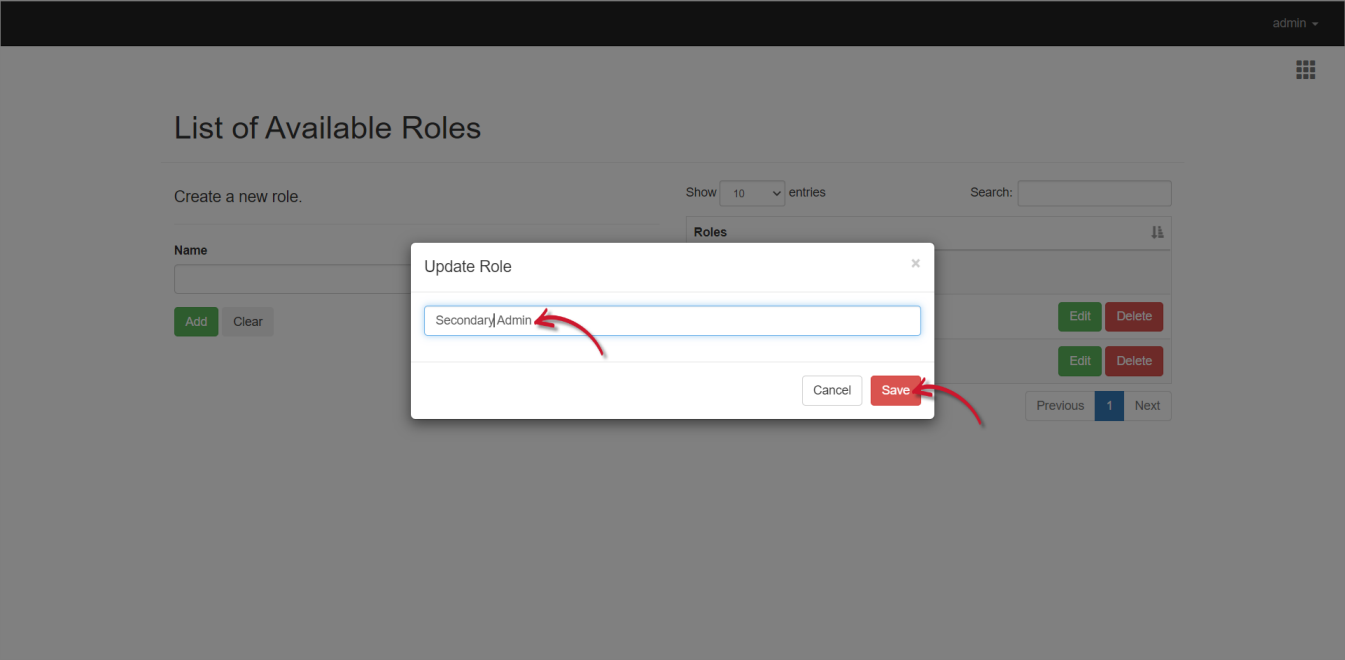Focus the Search box for roles
This screenshot has width=1345, height=660.
[x=1094, y=193]
